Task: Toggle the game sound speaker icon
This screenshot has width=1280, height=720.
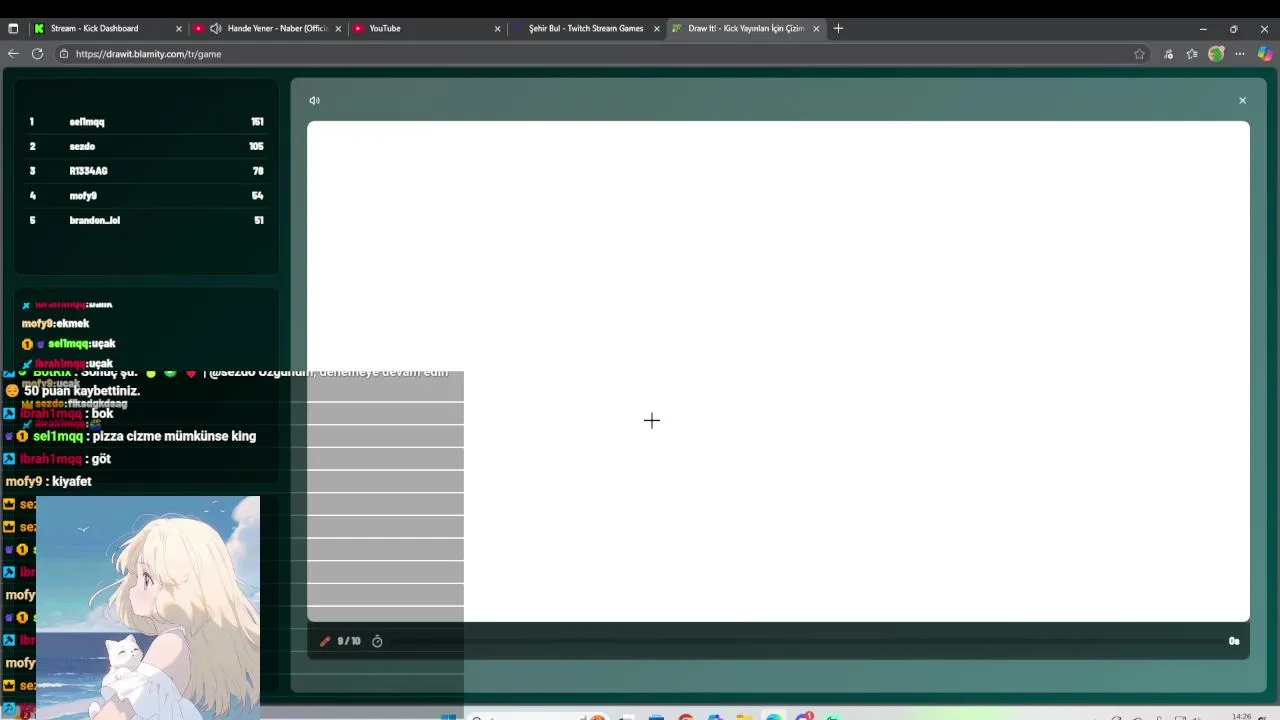Action: (314, 100)
